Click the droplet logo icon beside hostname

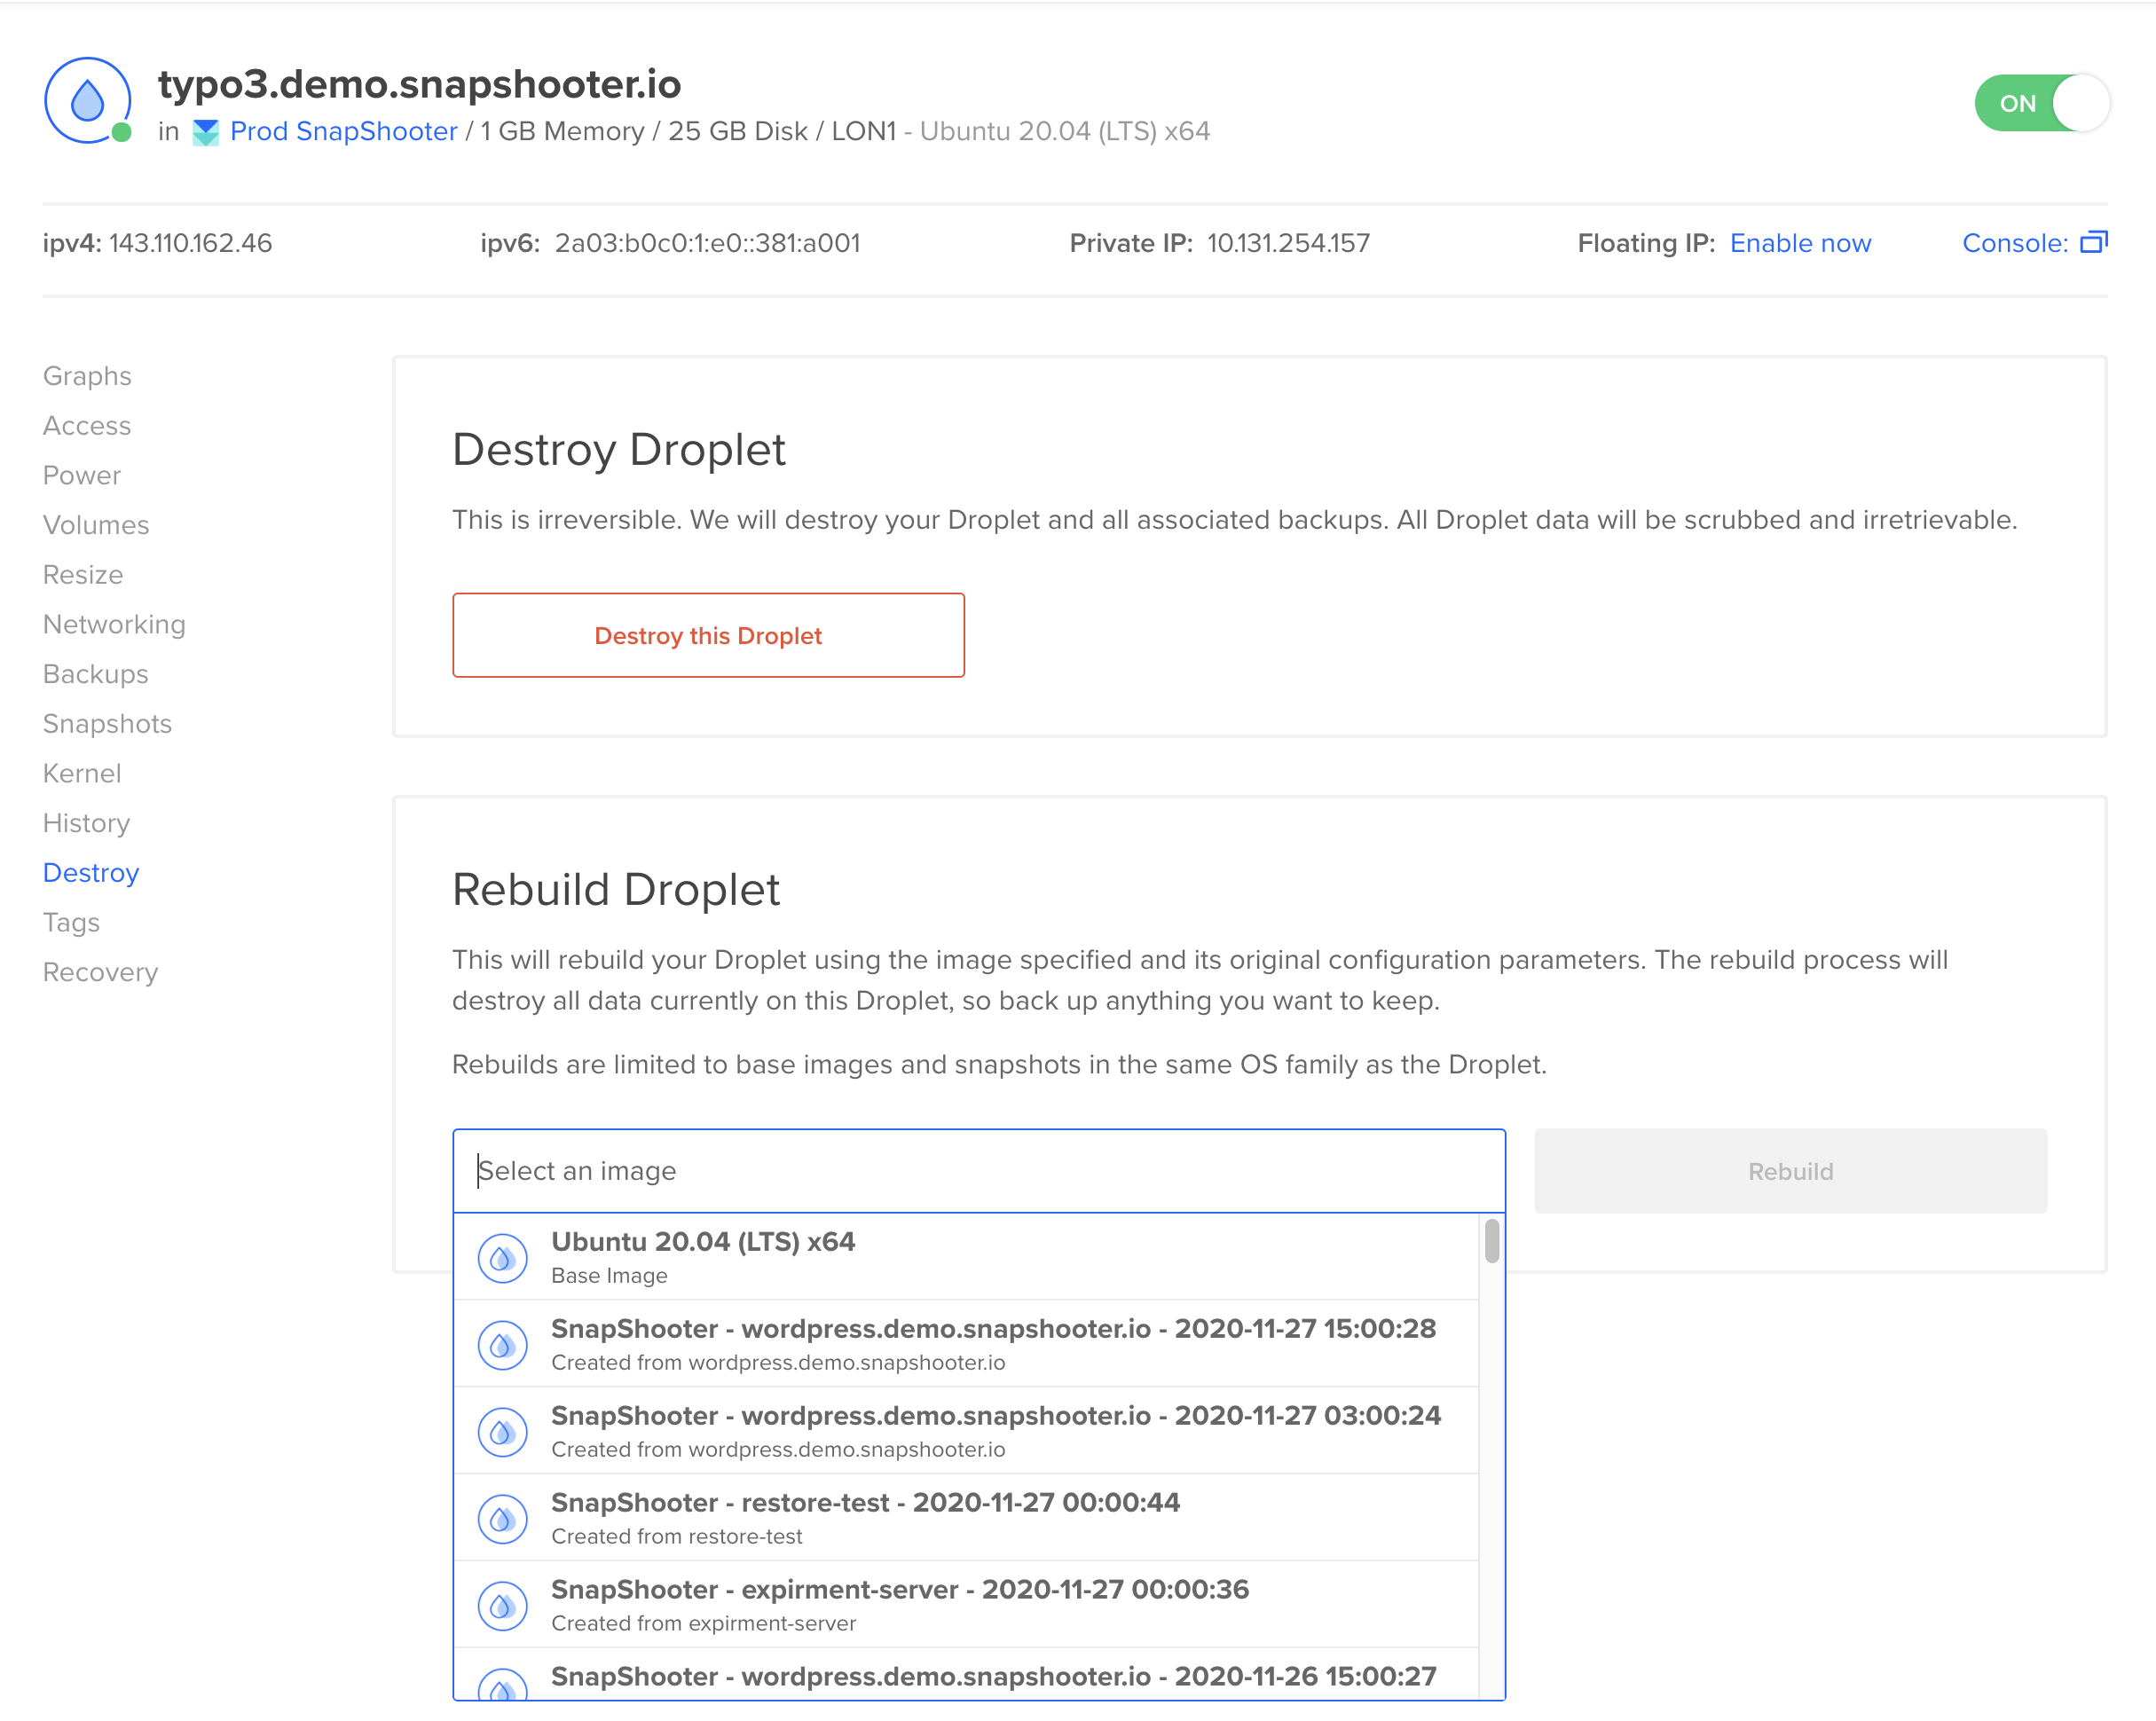[88, 101]
